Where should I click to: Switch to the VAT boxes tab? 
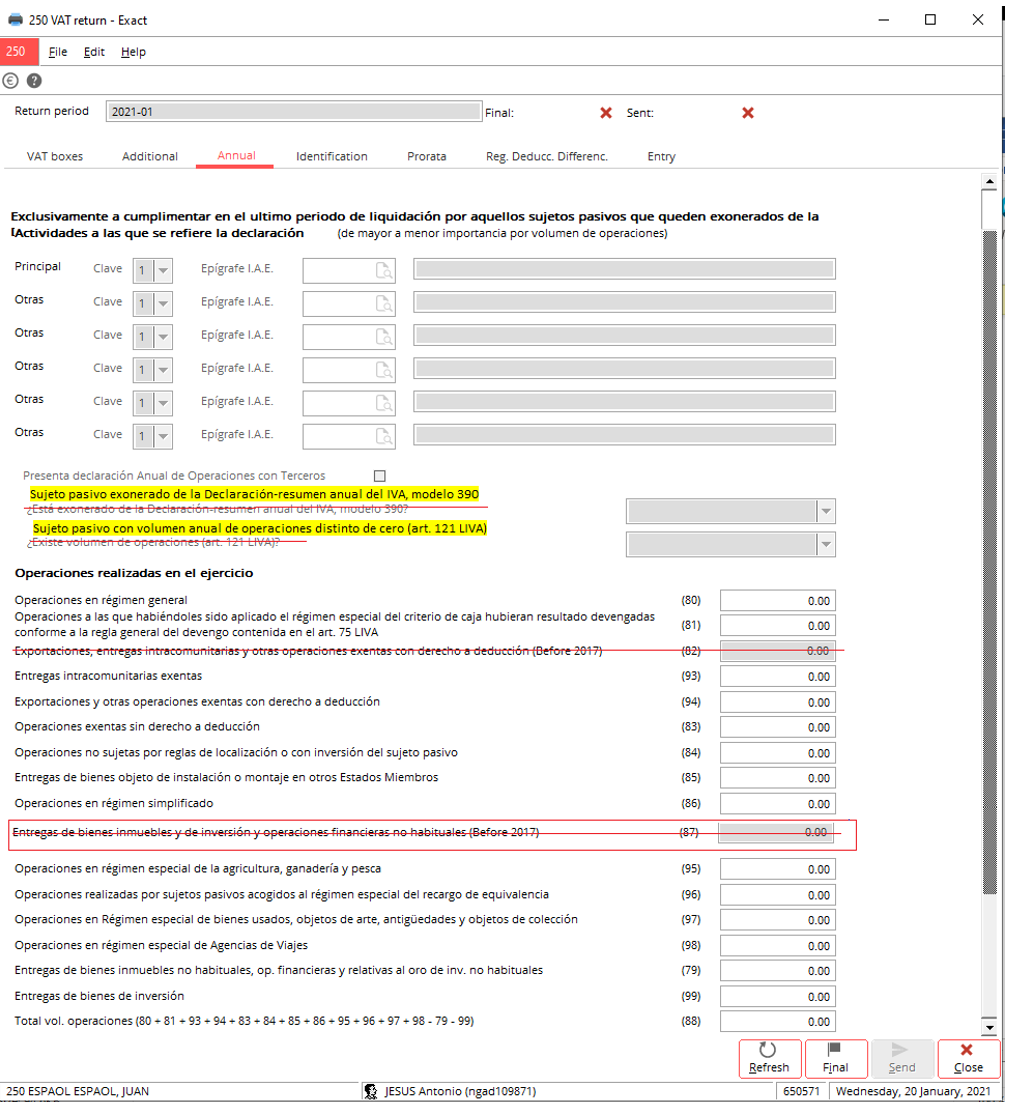click(55, 156)
